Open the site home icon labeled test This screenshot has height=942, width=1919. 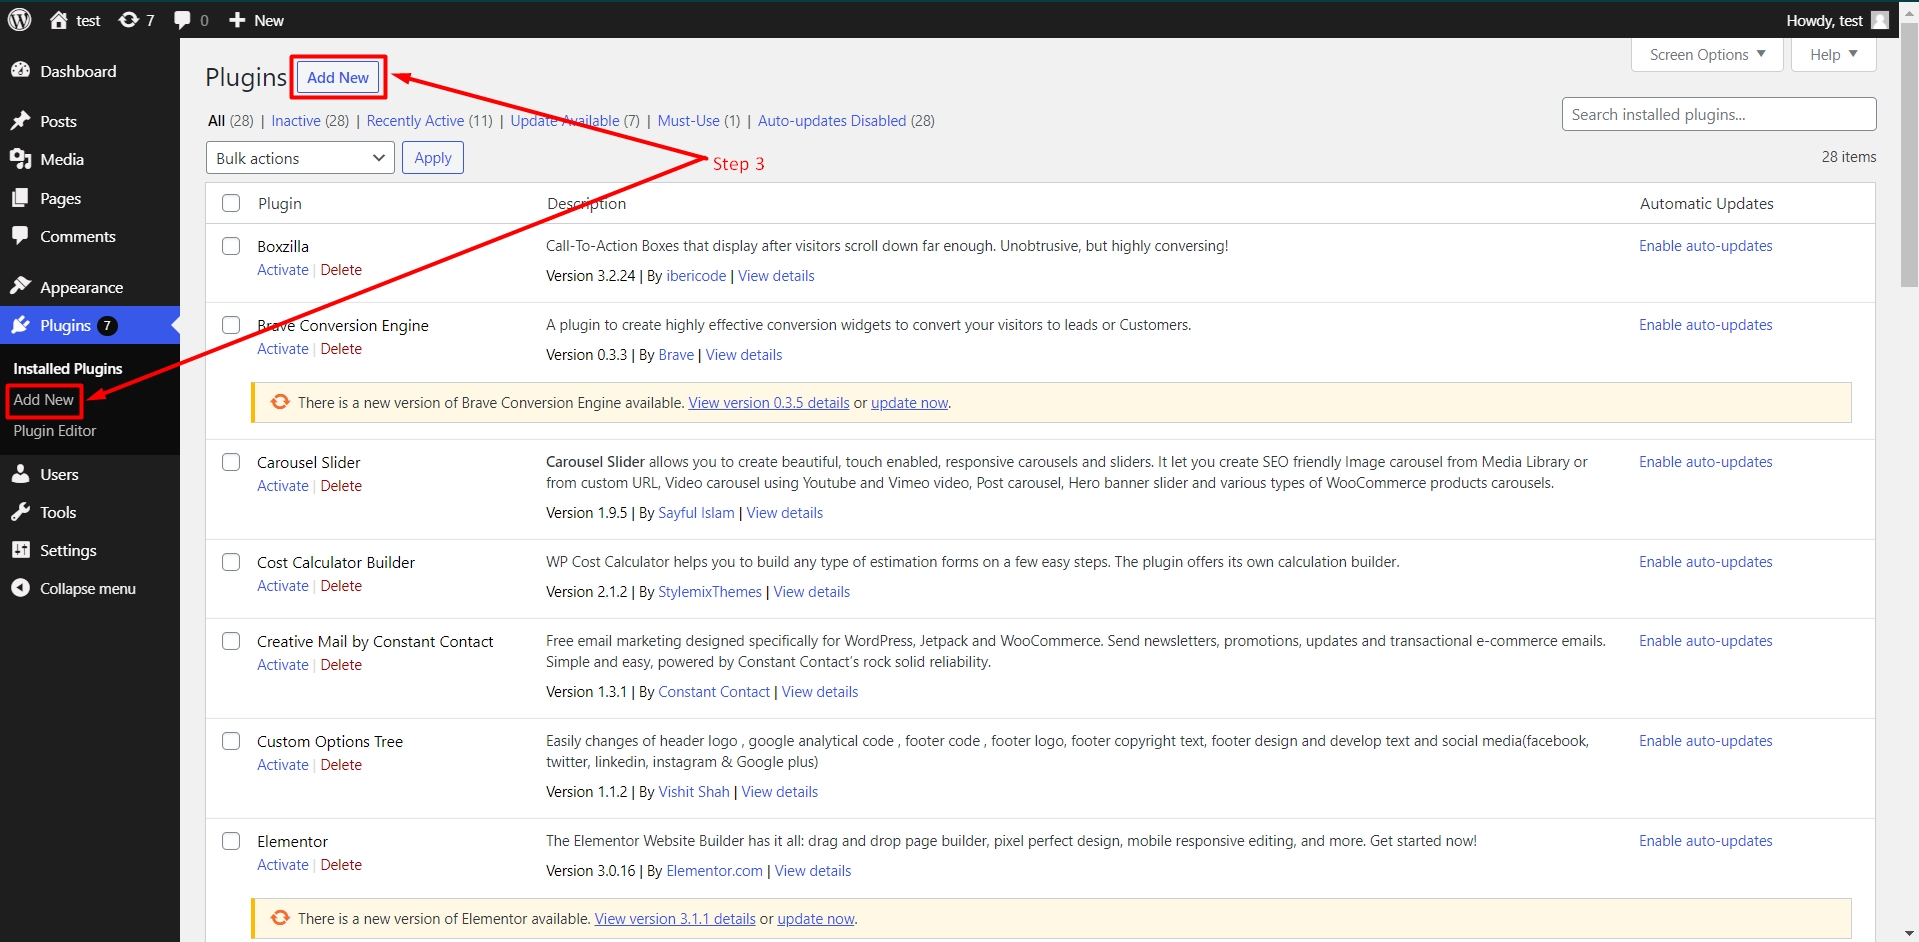pos(59,20)
